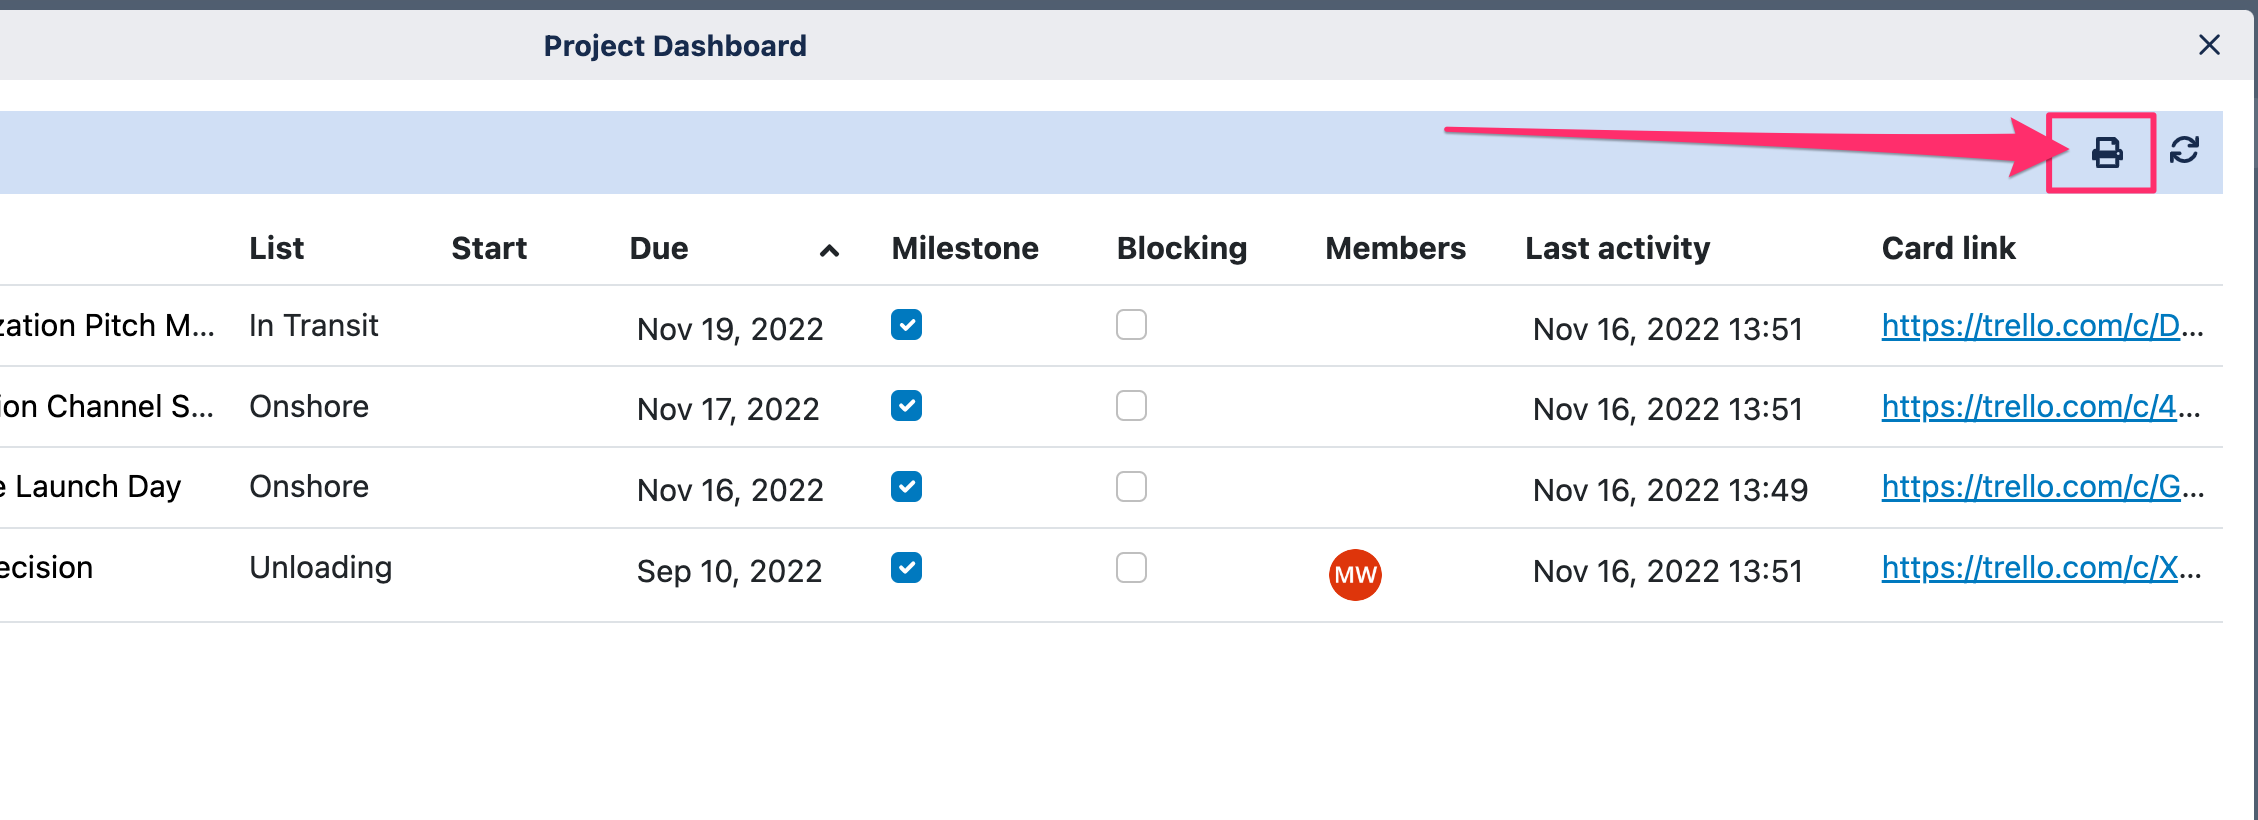Viewport: 2258px width, 820px height.
Task: Open the trello.com/c/G... card link
Action: tap(2042, 487)
